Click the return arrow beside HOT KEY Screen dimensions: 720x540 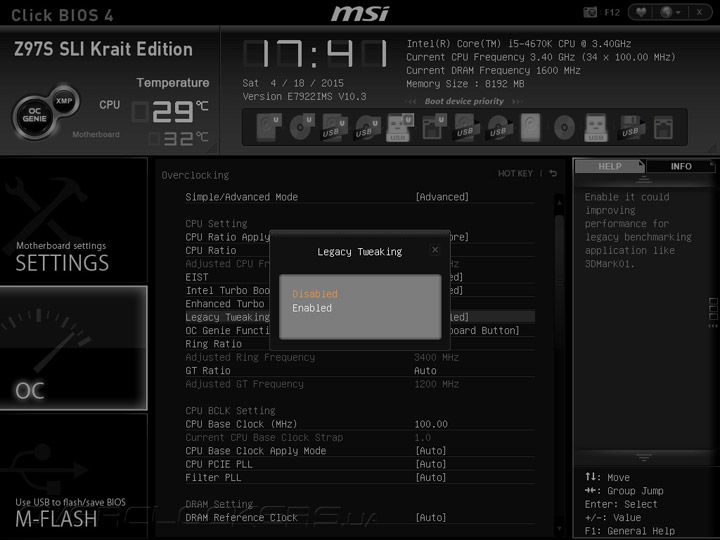[553, 173]
